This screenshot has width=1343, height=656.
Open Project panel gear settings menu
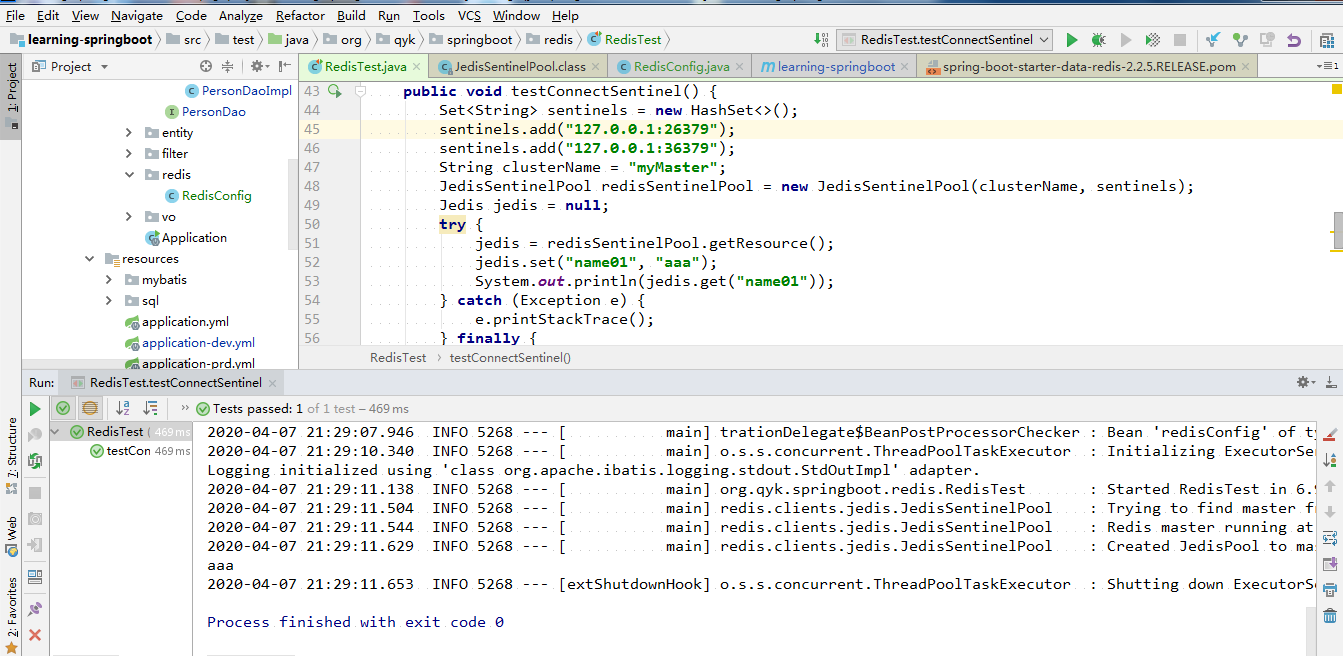(259, 66)
